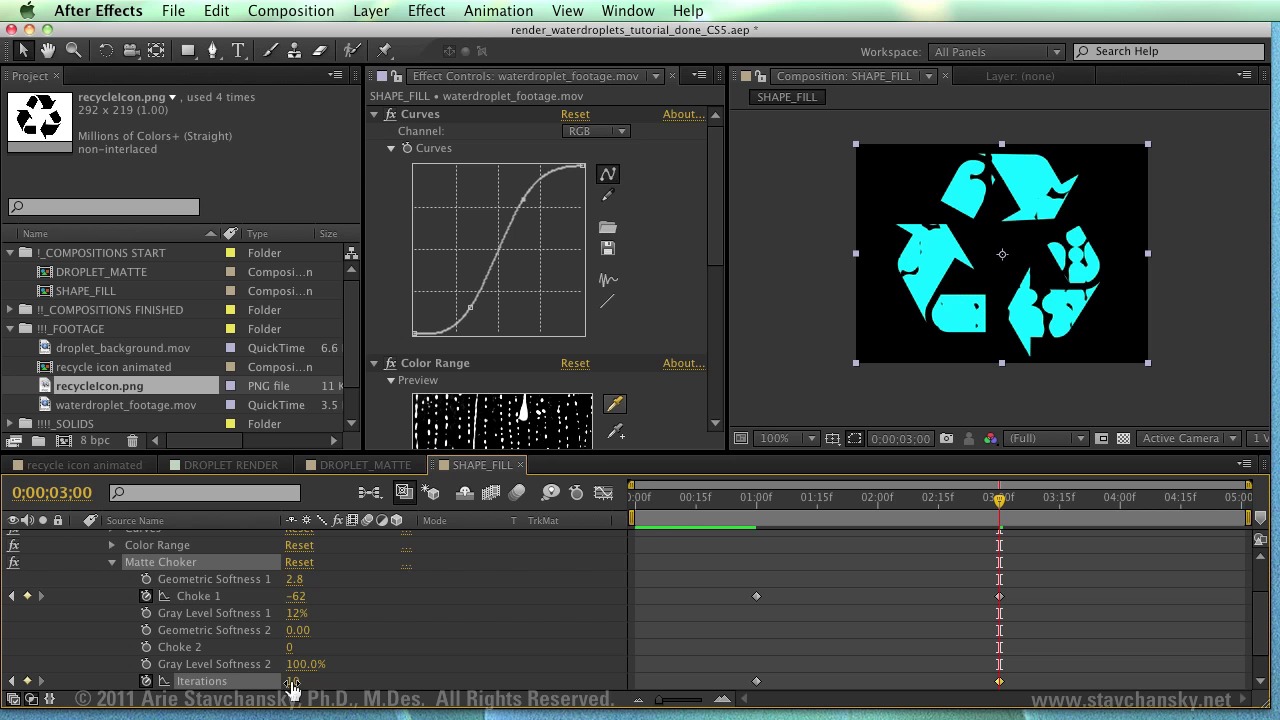Image resolution: width=1280 pixels, height=720 pixels.
Task: Click the Curves pencil draw tool
Action: pos(608,196)
